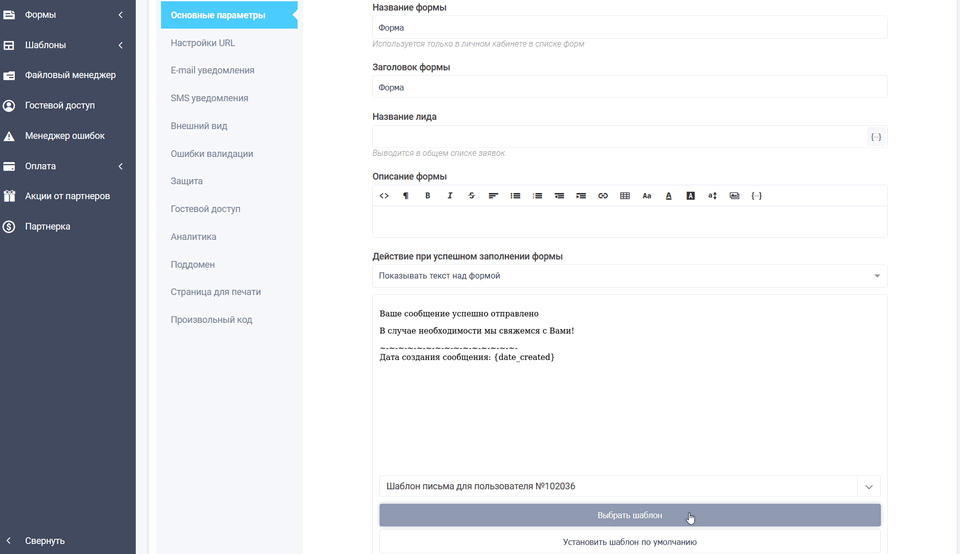Insert a hyperlink via link icon
The image size is (960, 554).
[602, 196]
